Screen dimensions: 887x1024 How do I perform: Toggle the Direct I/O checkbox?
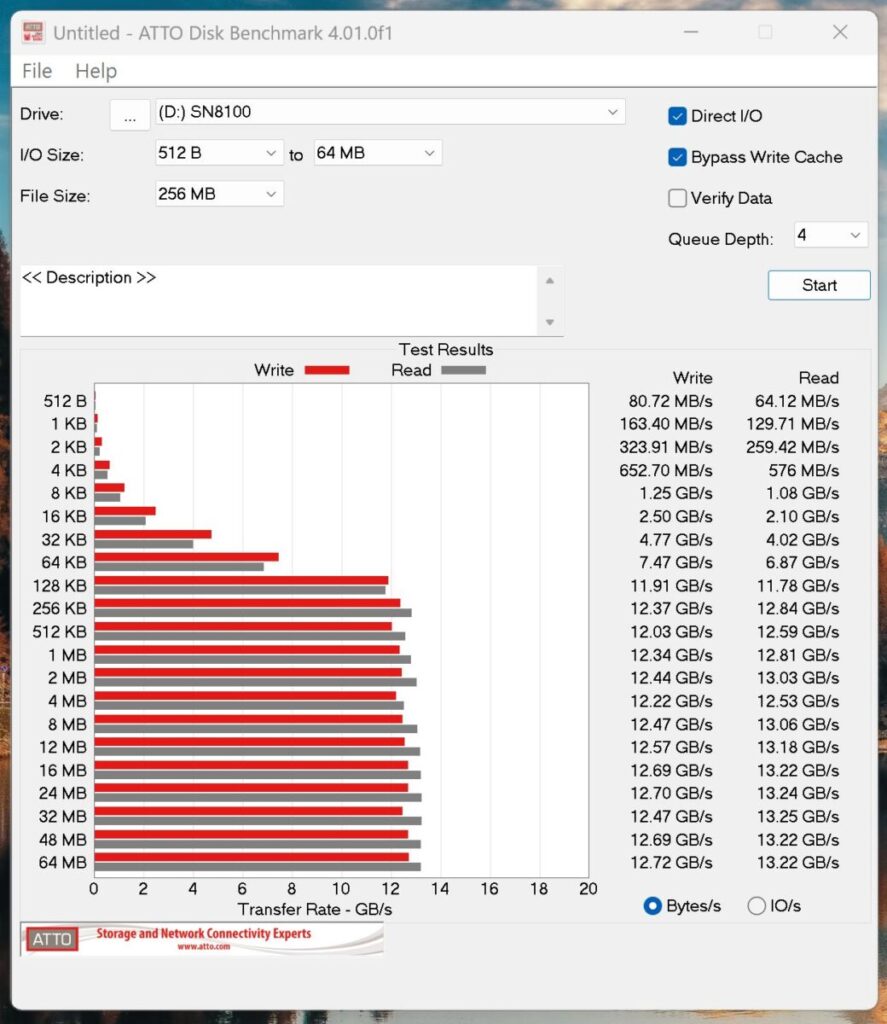tap(677, 116)
